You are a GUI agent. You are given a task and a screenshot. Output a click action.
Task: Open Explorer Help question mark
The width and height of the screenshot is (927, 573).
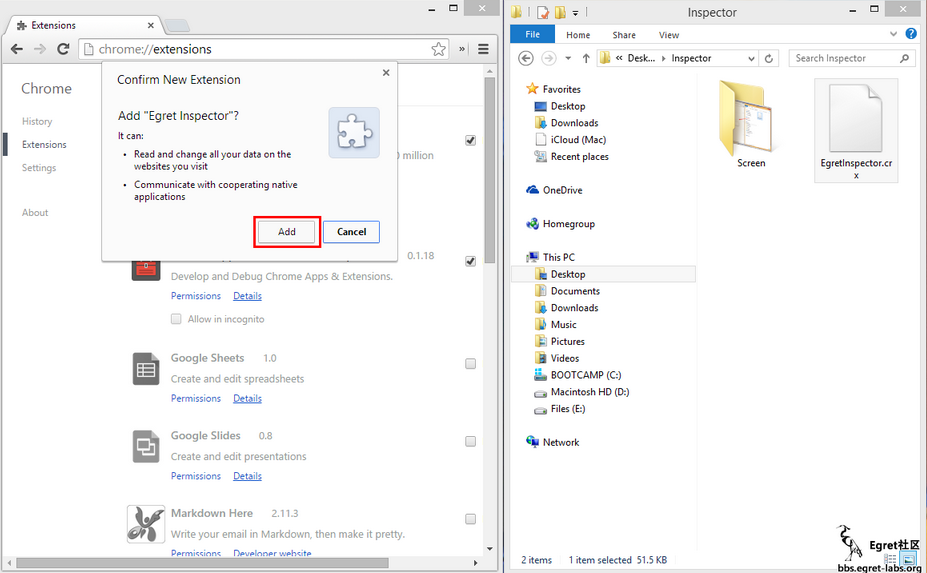coord(911,34)
